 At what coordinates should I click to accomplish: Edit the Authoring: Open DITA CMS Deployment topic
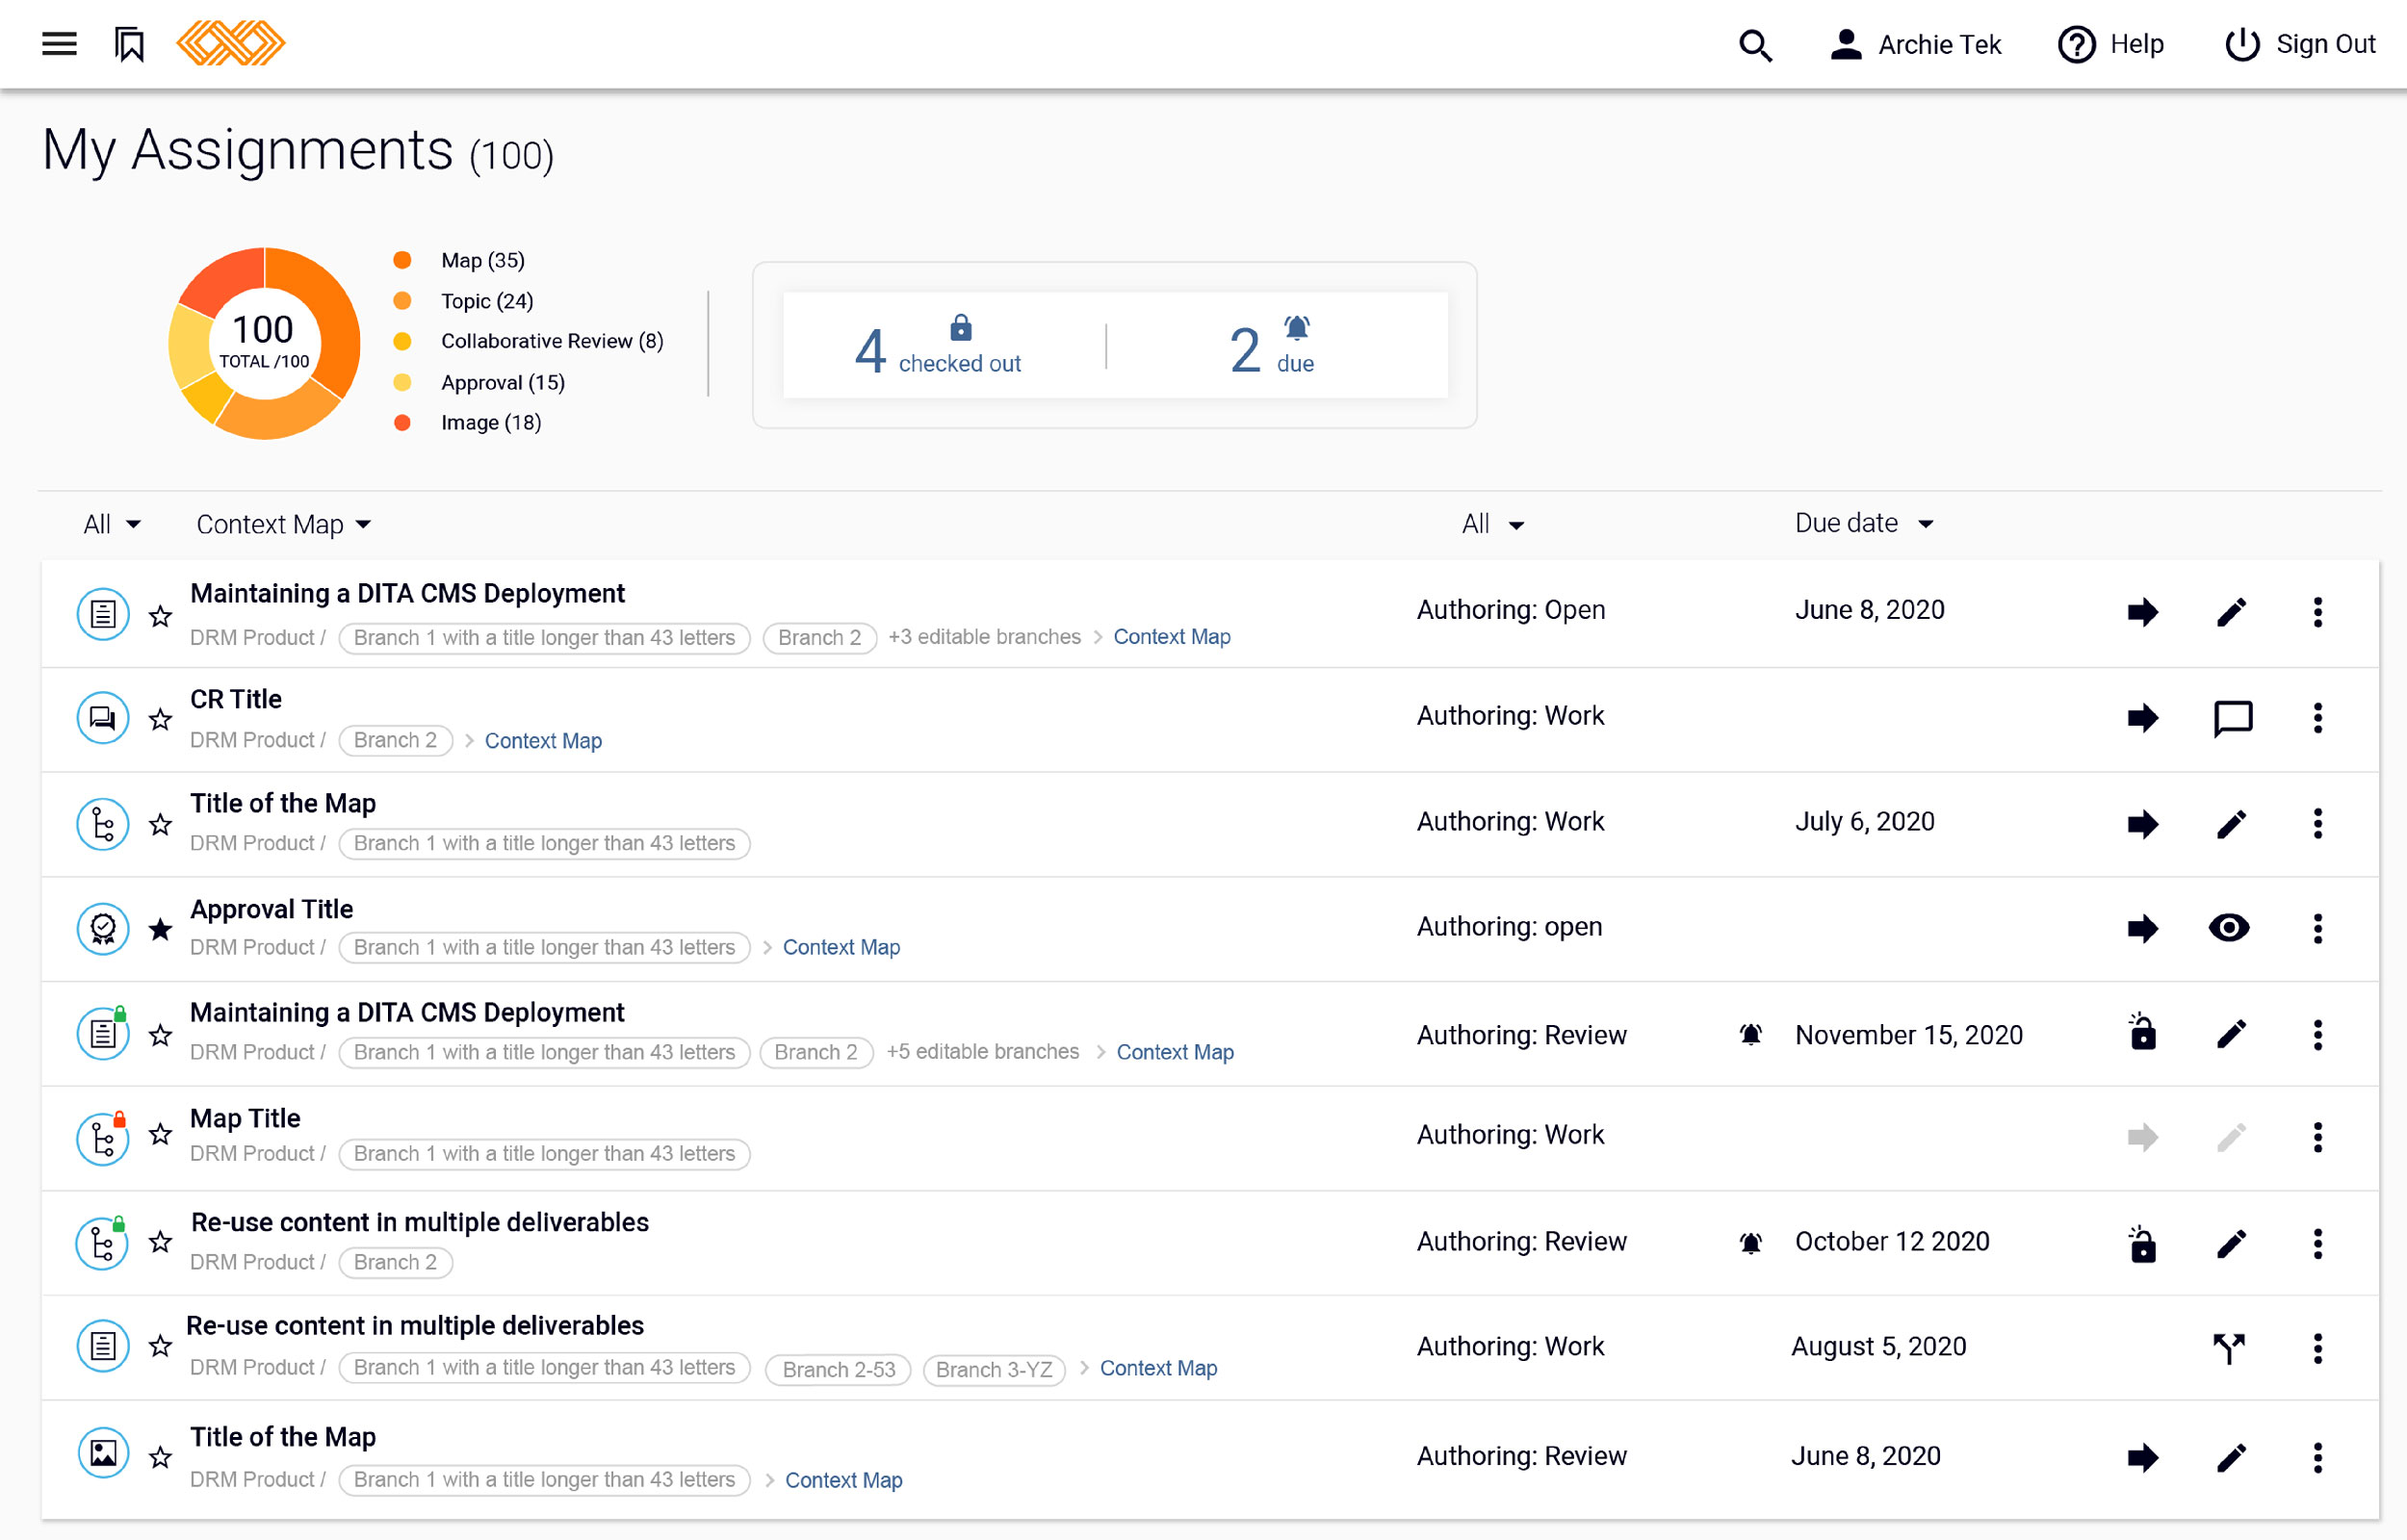[2231, 612]
